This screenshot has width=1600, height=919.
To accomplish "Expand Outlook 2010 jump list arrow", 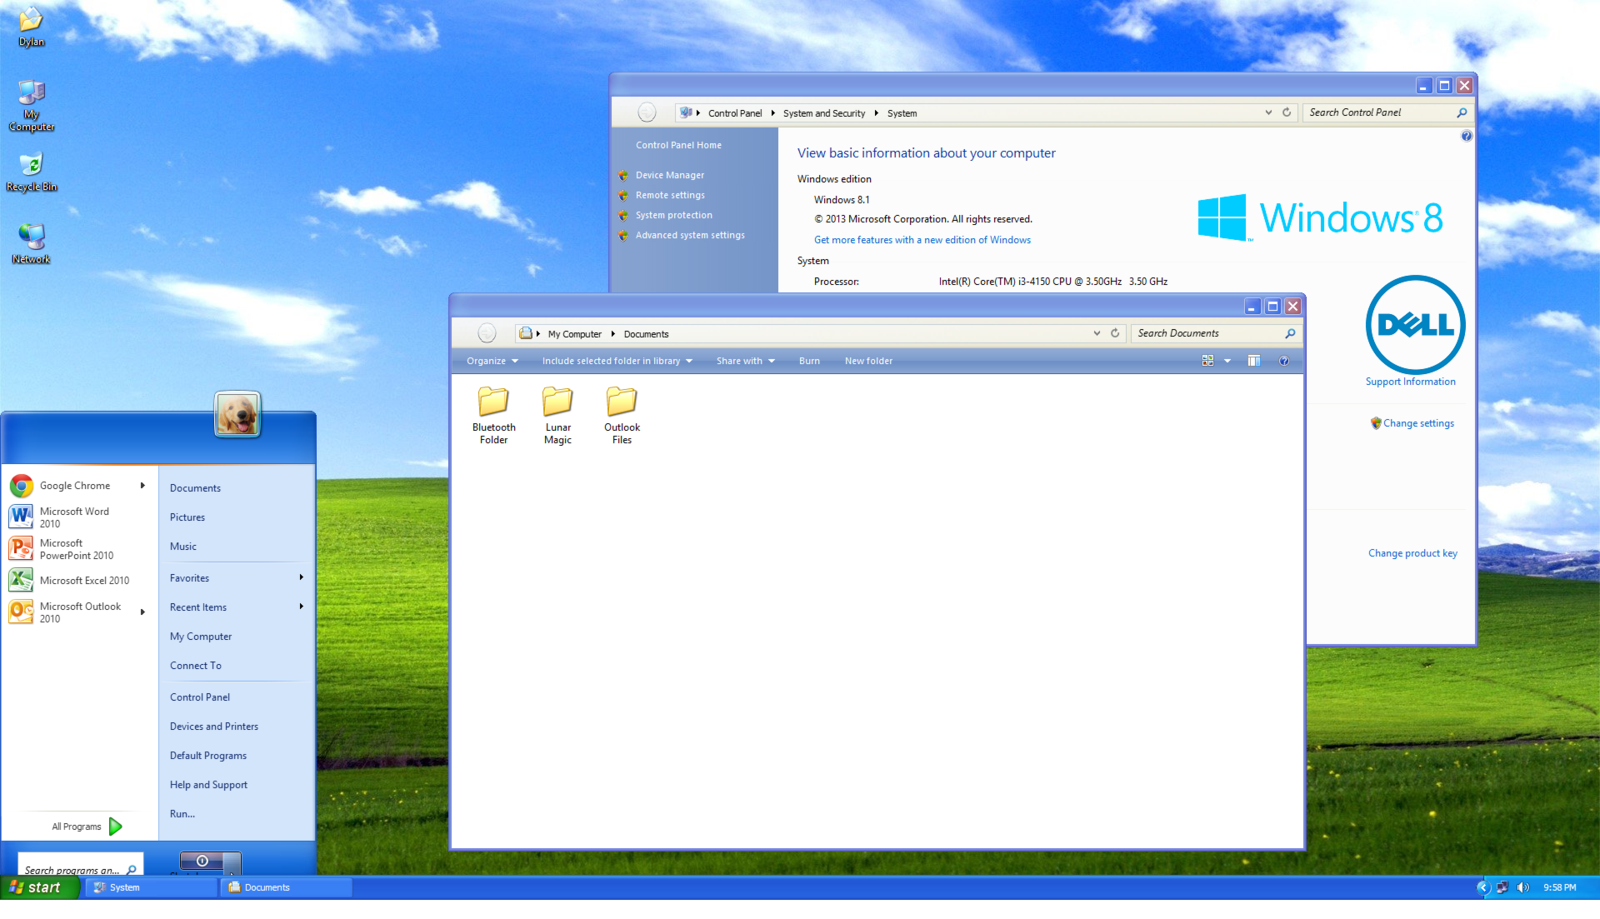I will [x=143, y=611].
